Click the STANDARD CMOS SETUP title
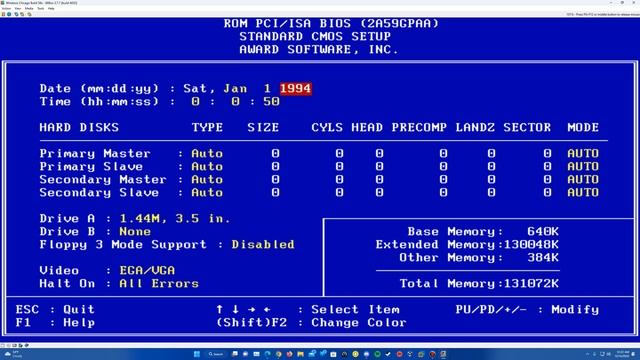This screenshot has width=640, height=360. click(315, 36)
